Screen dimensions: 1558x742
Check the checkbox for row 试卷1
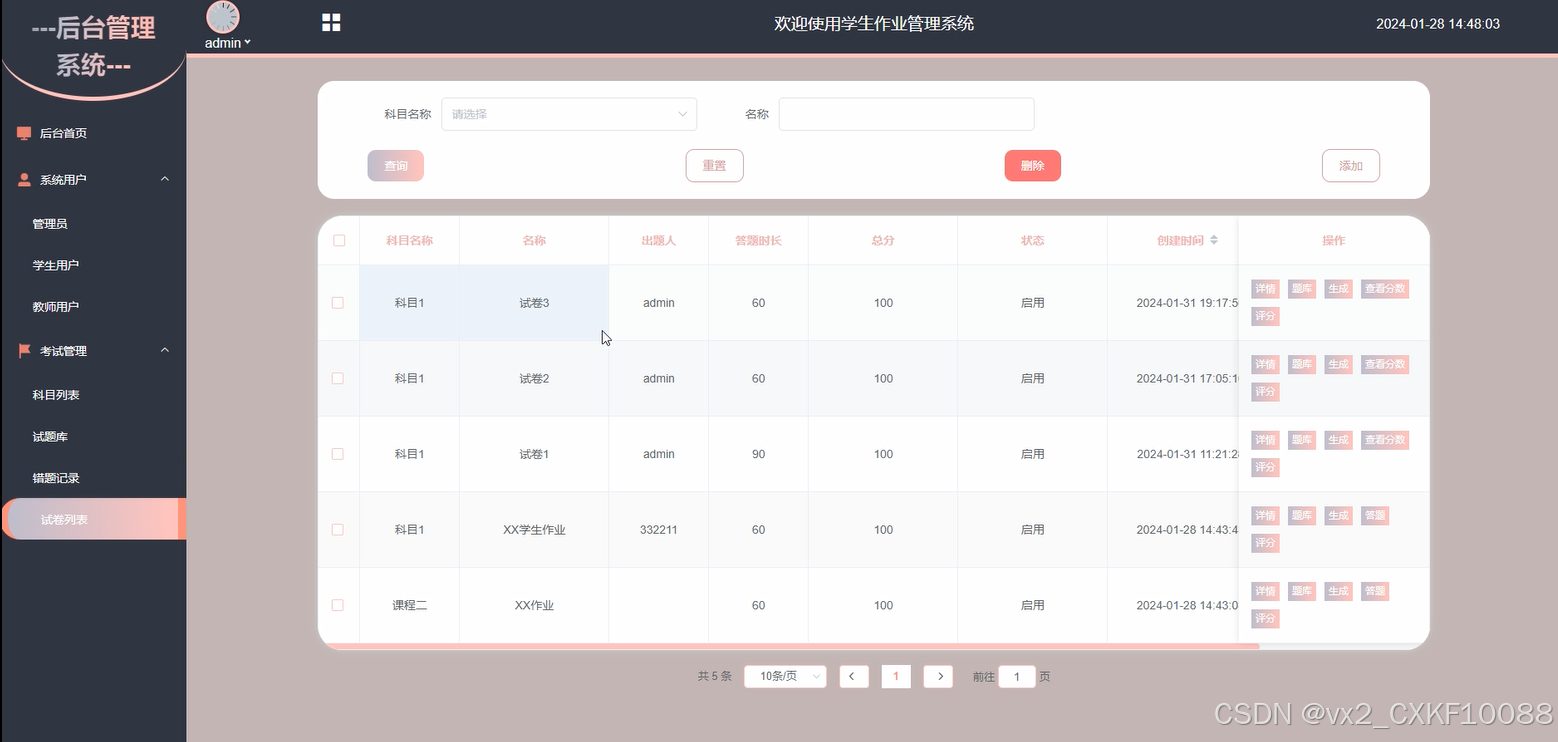(x=338, y=454)
